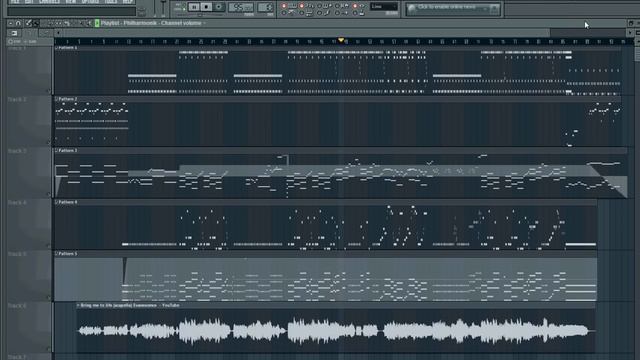Click the scroll-right arrow of the Playlist scrollbar
Viewport: 640px width, 360px height.
630,32
